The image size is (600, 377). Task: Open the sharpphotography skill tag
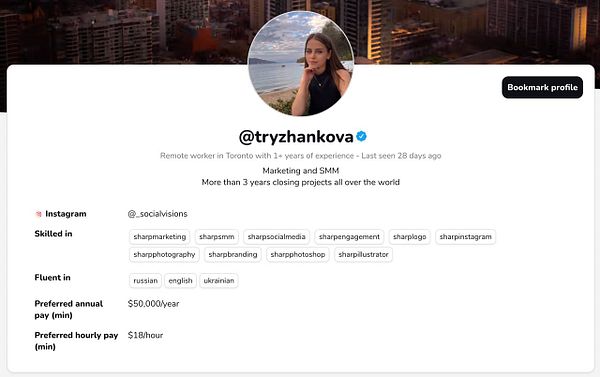click(164, 255)
